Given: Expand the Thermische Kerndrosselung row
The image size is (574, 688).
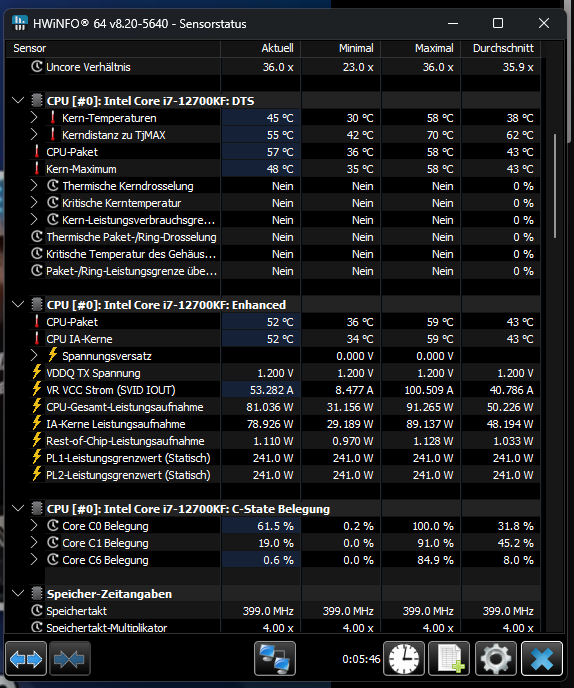Looking at the screenshot, I should (x=34, y=186).
